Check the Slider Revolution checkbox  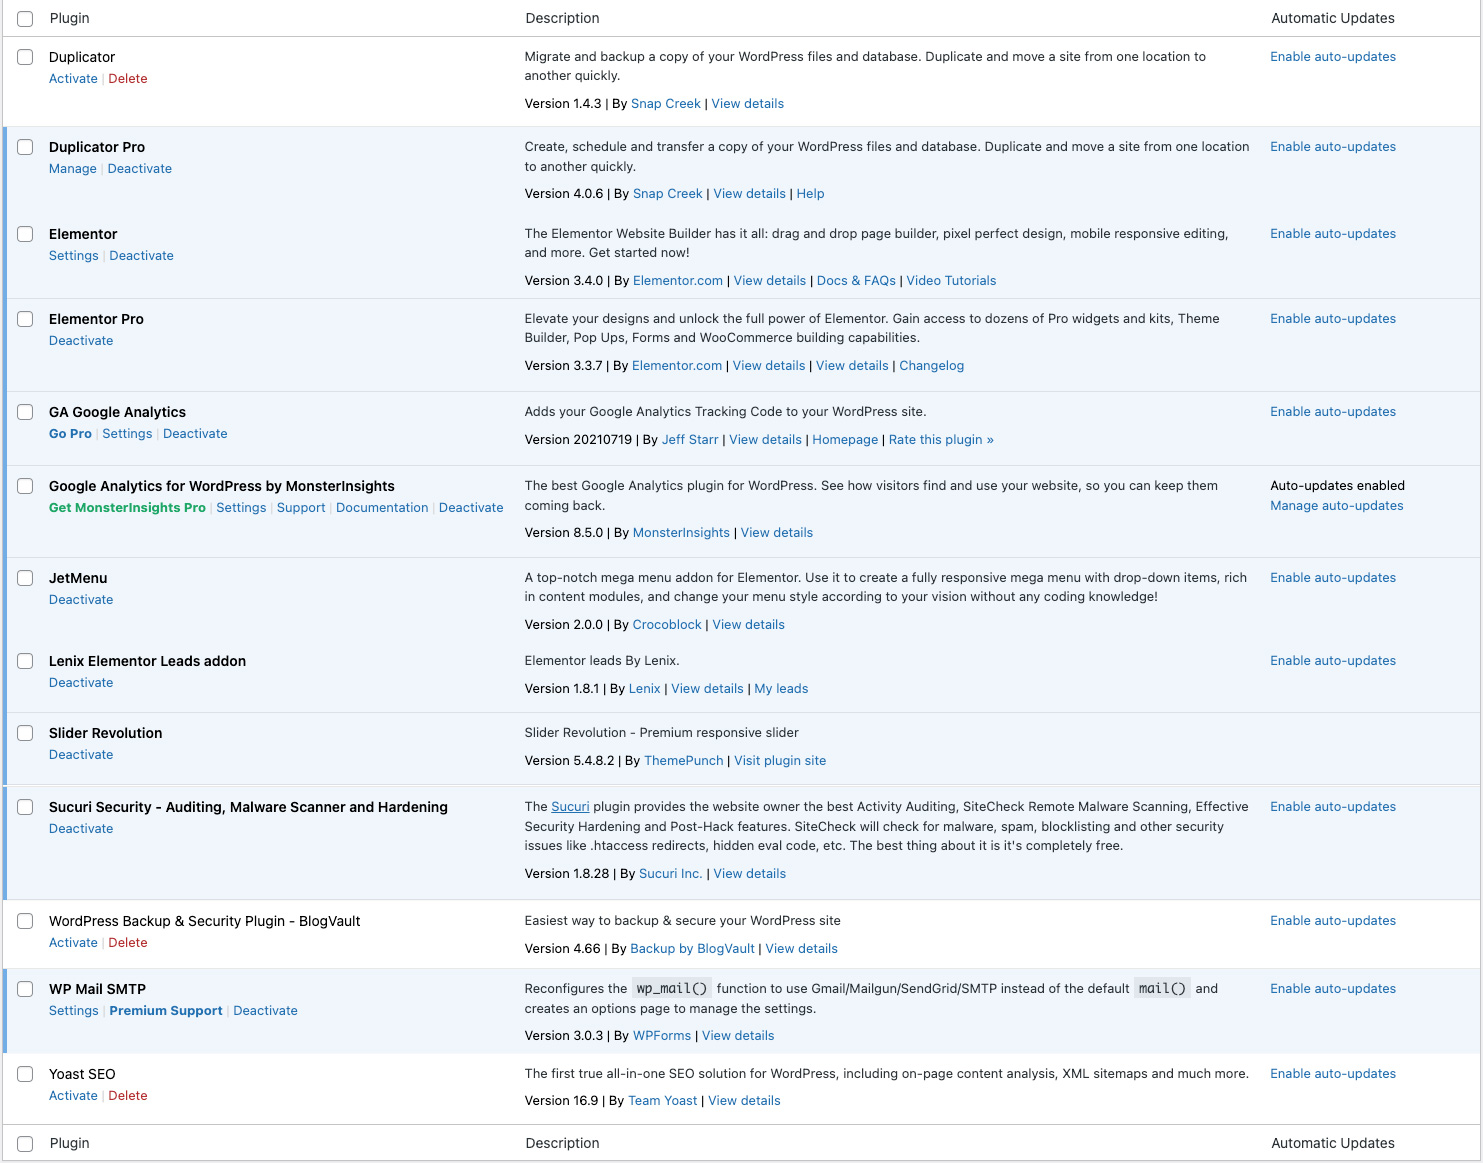point(25,733)
